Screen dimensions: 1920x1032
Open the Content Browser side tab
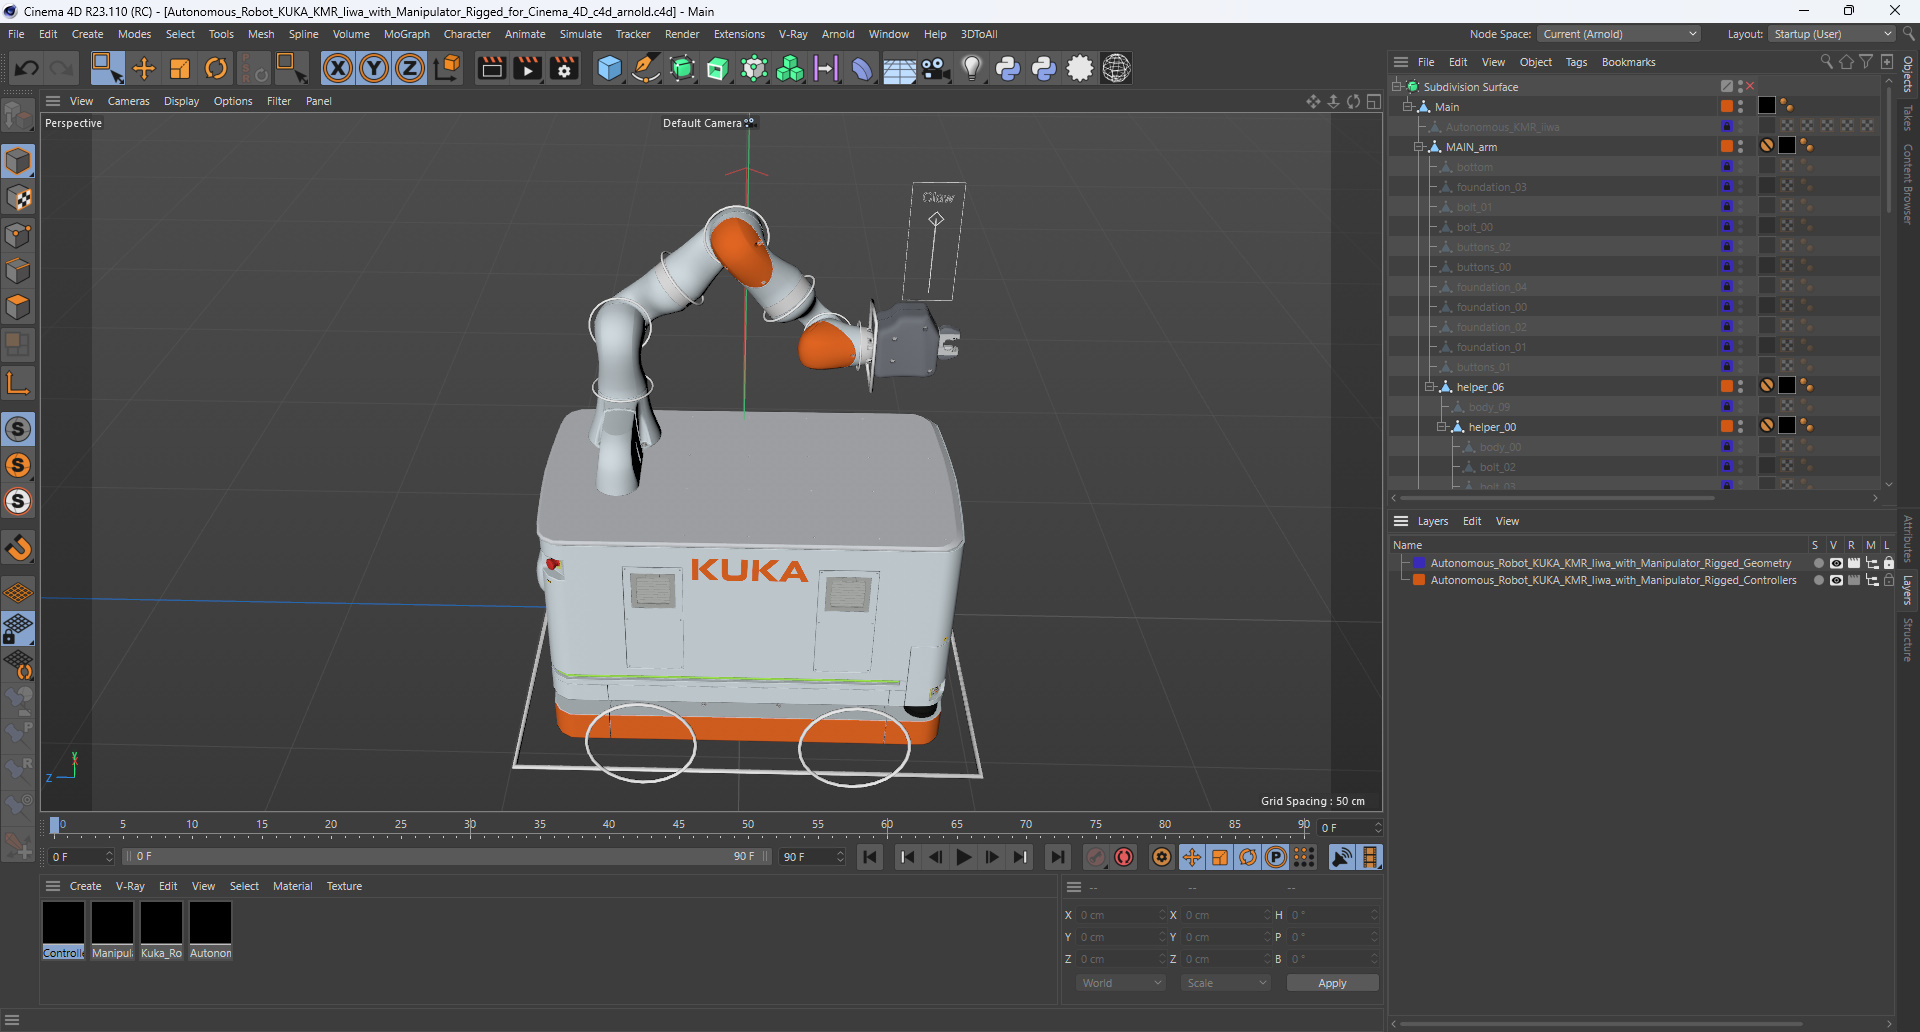pyautogui.click(x=1908, y=183)
